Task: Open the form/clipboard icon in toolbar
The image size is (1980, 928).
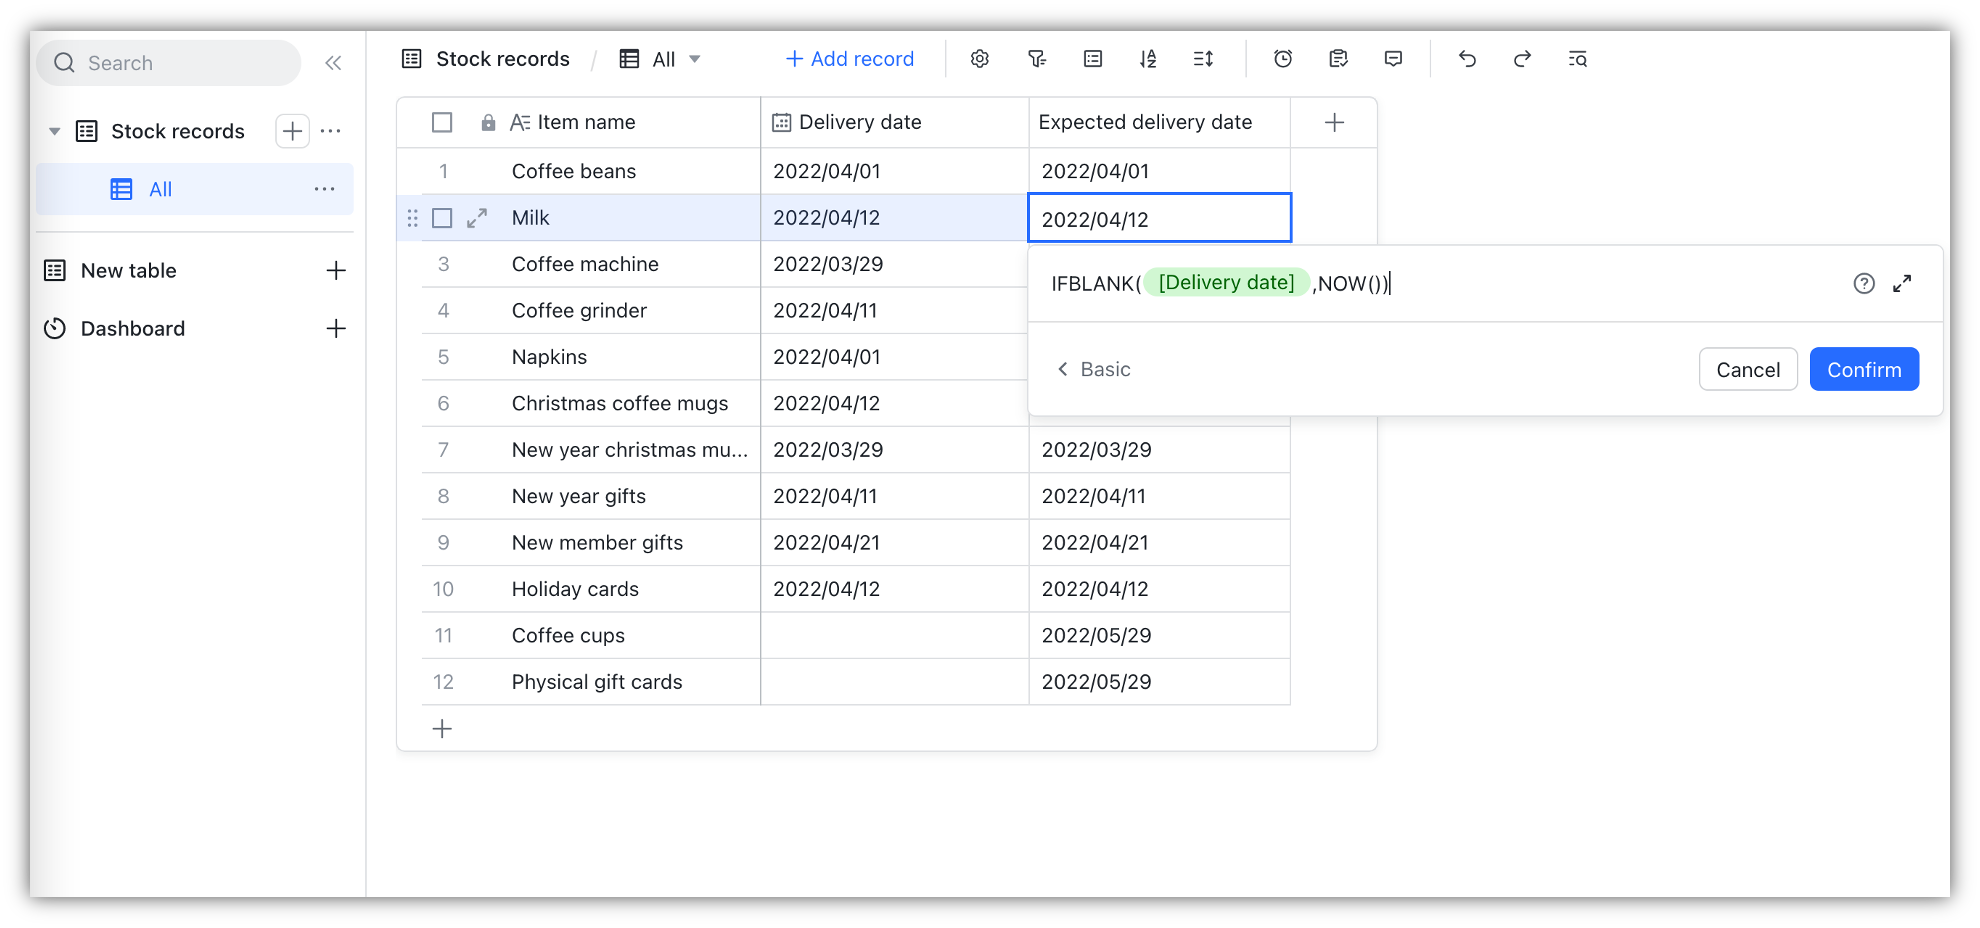Action: [1338, 59]
